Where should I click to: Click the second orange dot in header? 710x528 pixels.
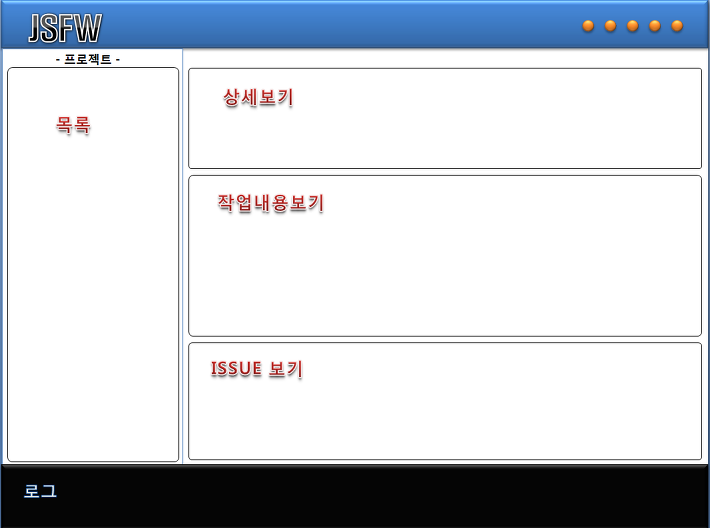[610, 26]
